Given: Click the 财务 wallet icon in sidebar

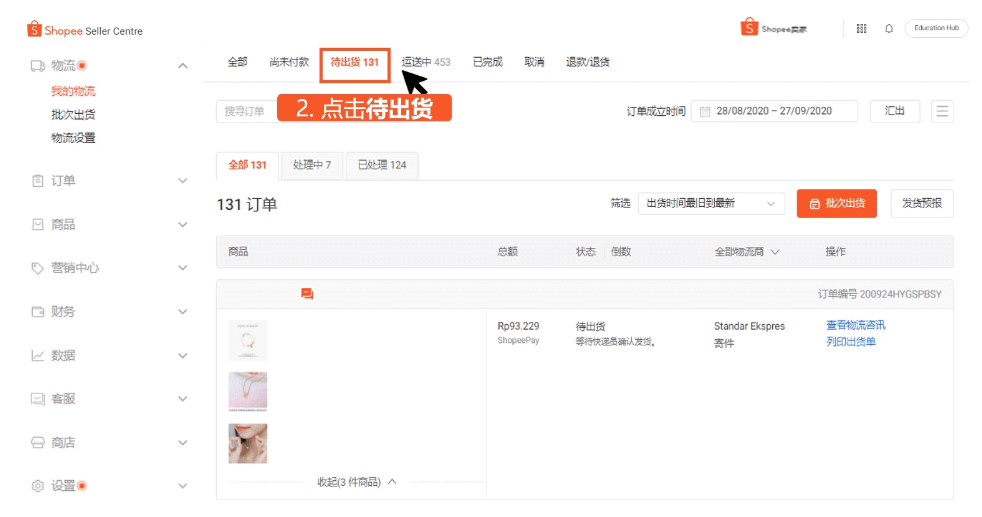Looking at the screenshot, I should coord(38,312).
